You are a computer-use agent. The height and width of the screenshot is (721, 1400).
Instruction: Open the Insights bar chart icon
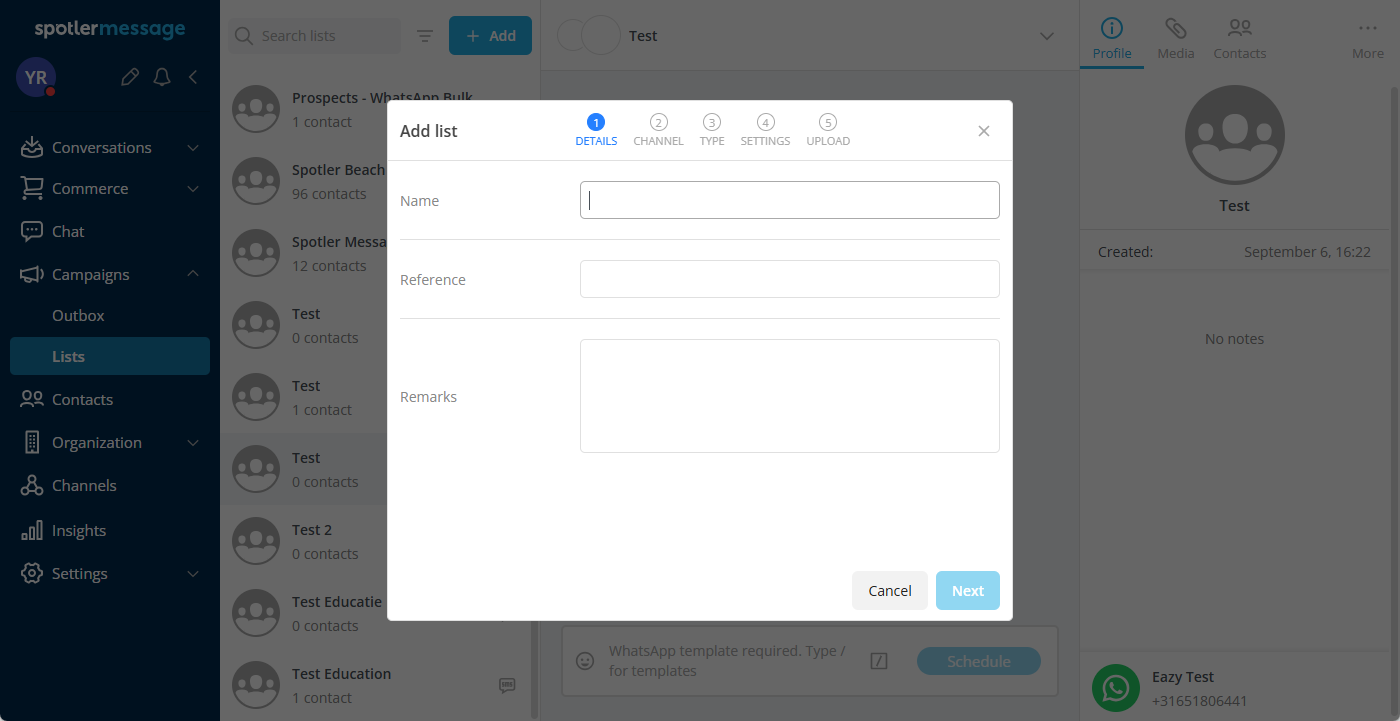tap(32, 530)
